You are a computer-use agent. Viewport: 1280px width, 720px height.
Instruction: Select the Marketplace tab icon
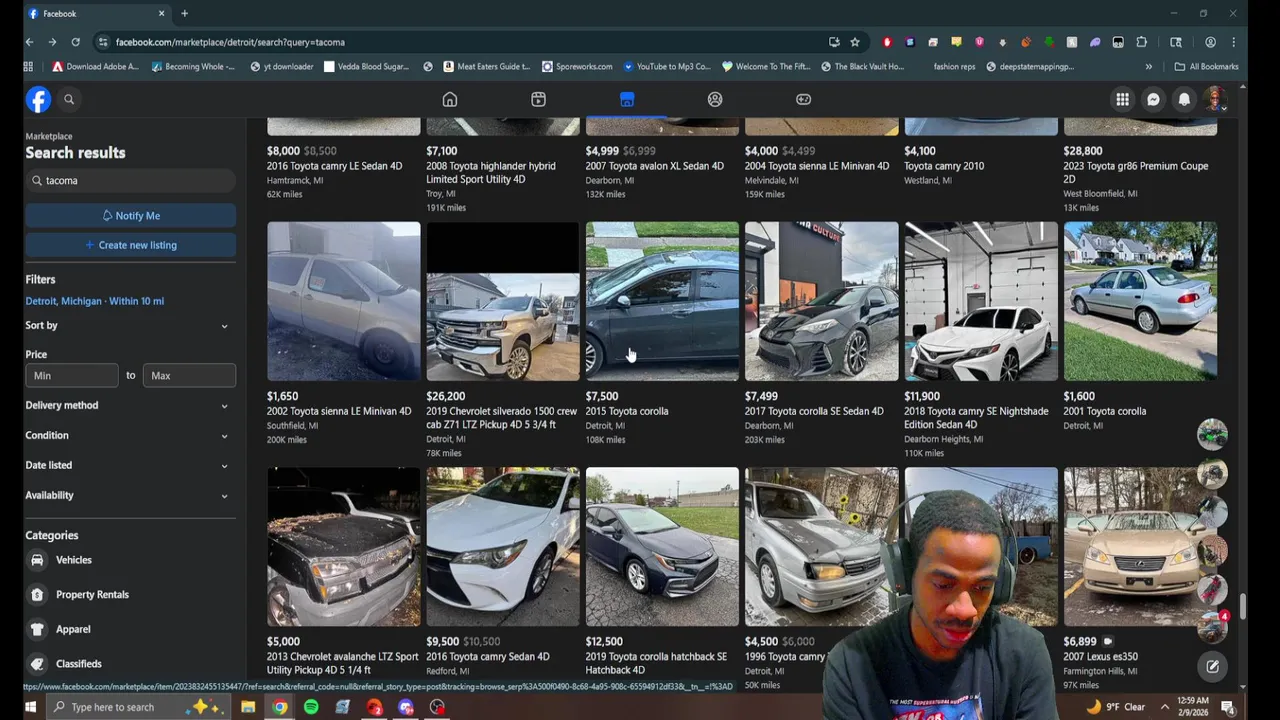pyautogui.click(x=627, y=99)
